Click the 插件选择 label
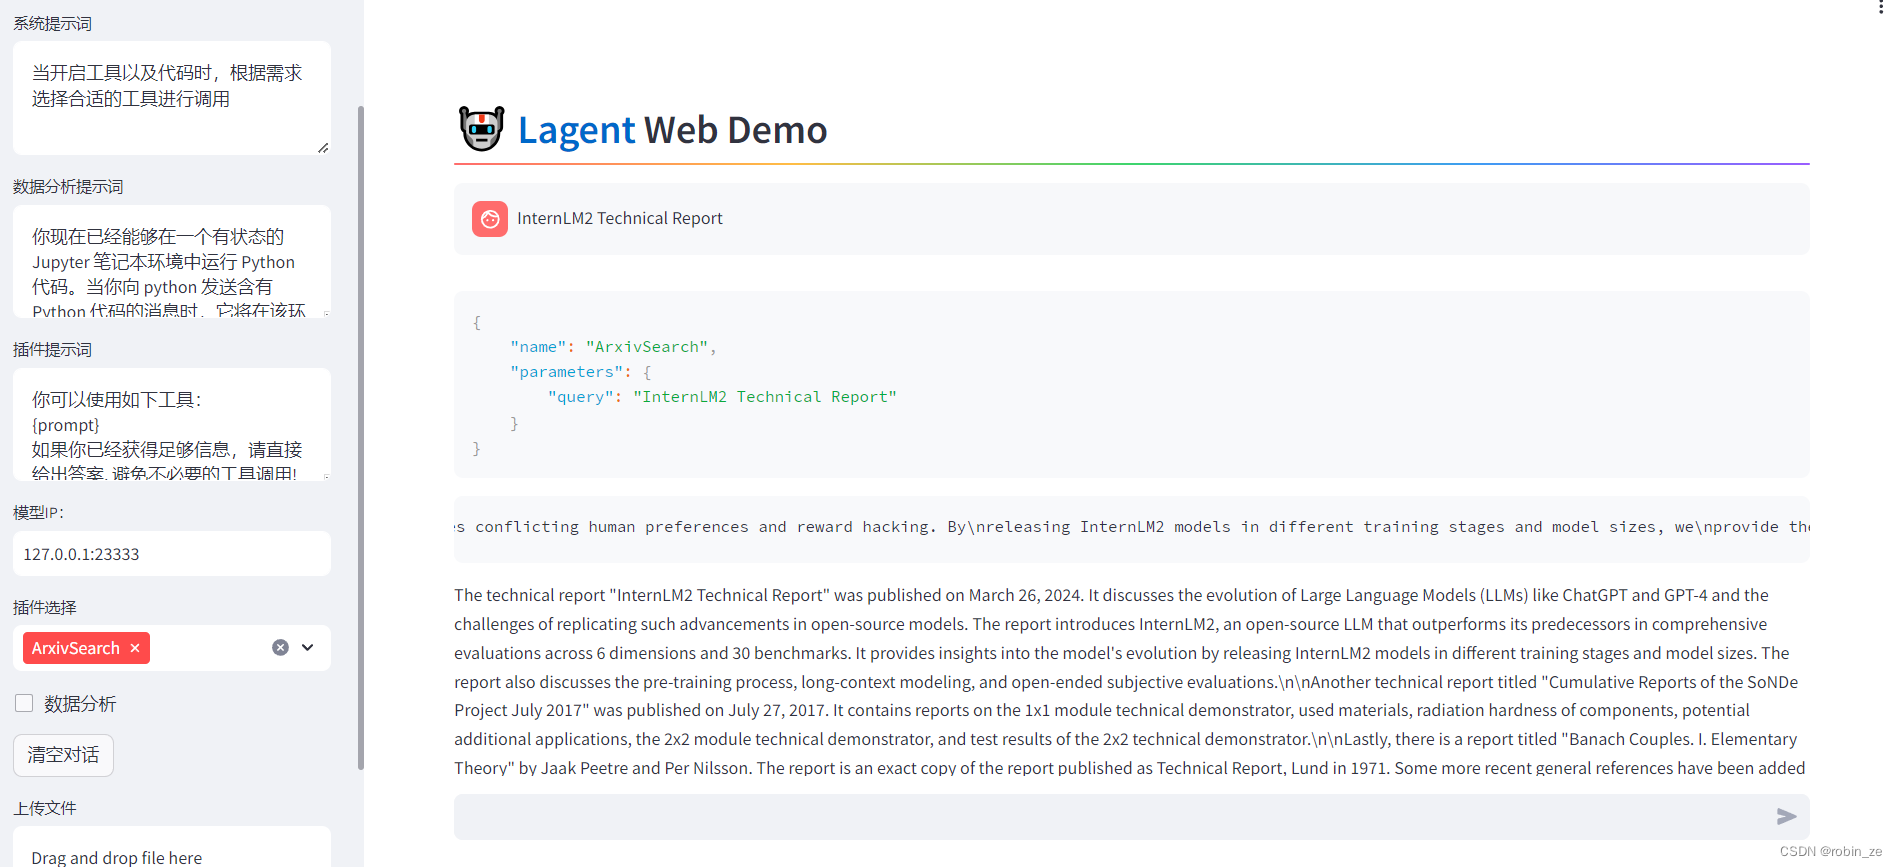Viewport: 1897px width, 867px height. pyautogui.click(x=45, y=607)
